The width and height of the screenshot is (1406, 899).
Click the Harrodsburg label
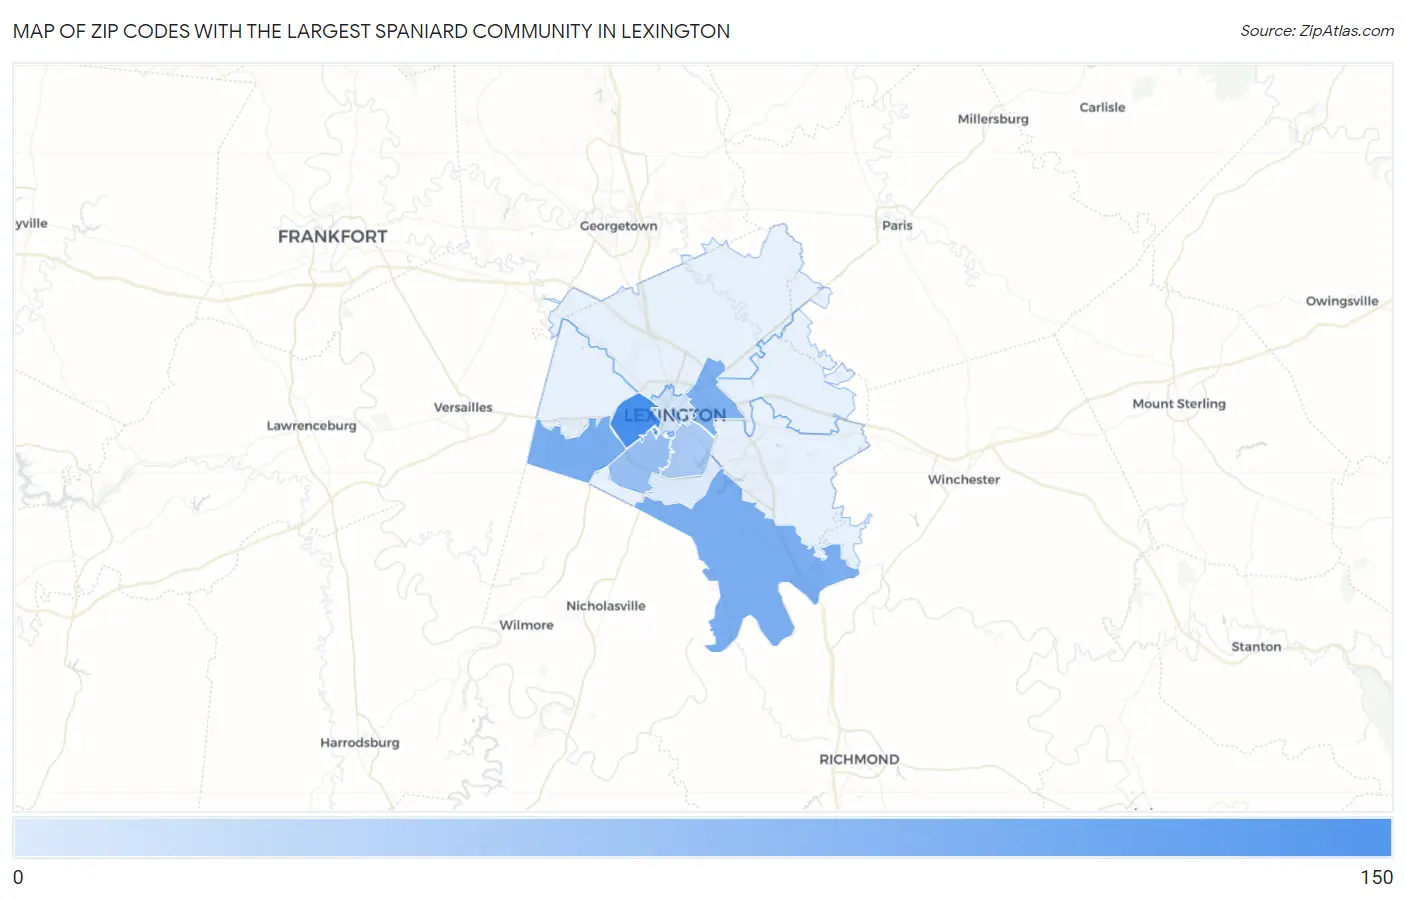[x=360, y=742]
